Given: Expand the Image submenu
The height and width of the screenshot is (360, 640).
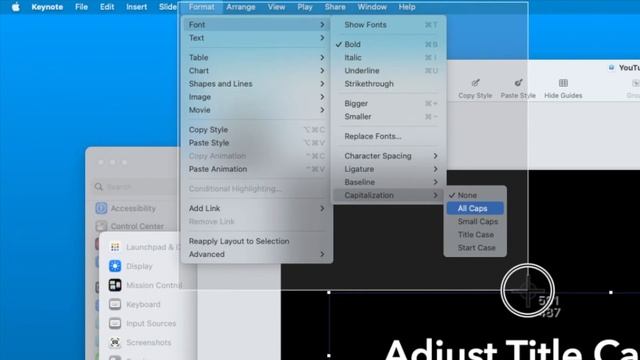Looking at the screenshot, I should tap(257, 97).
